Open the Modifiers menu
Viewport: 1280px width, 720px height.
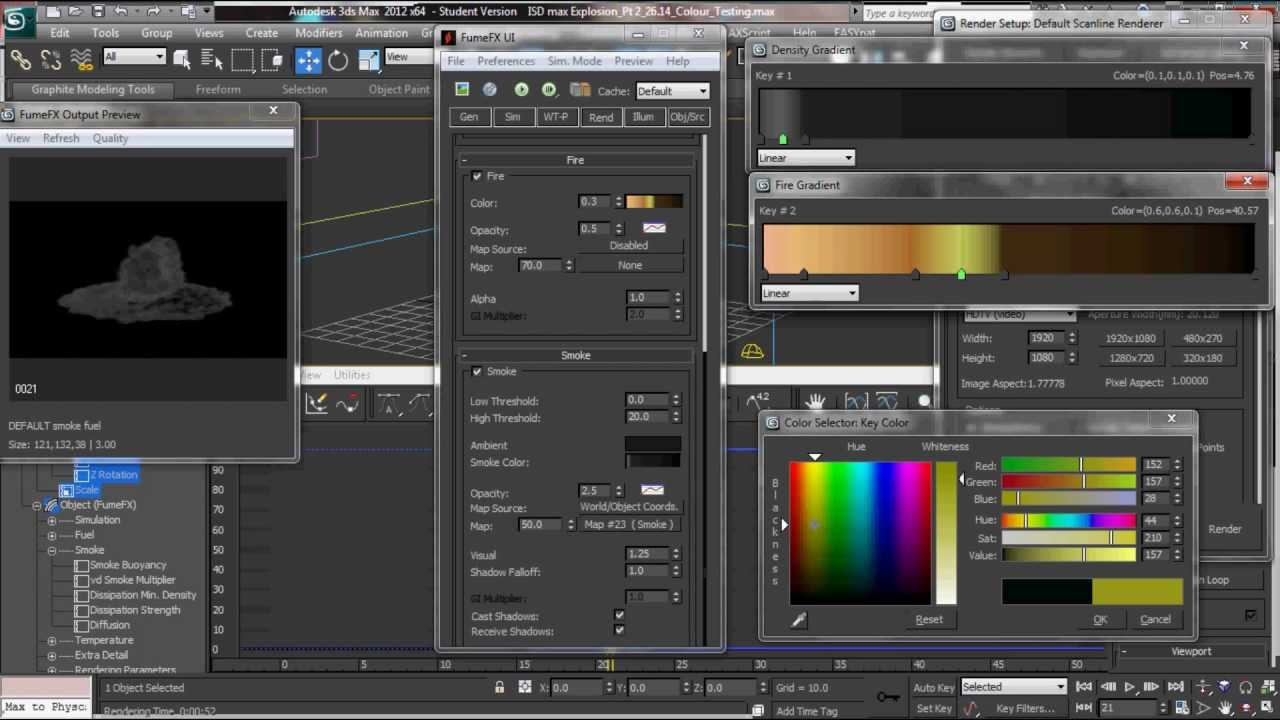[319, 33]
